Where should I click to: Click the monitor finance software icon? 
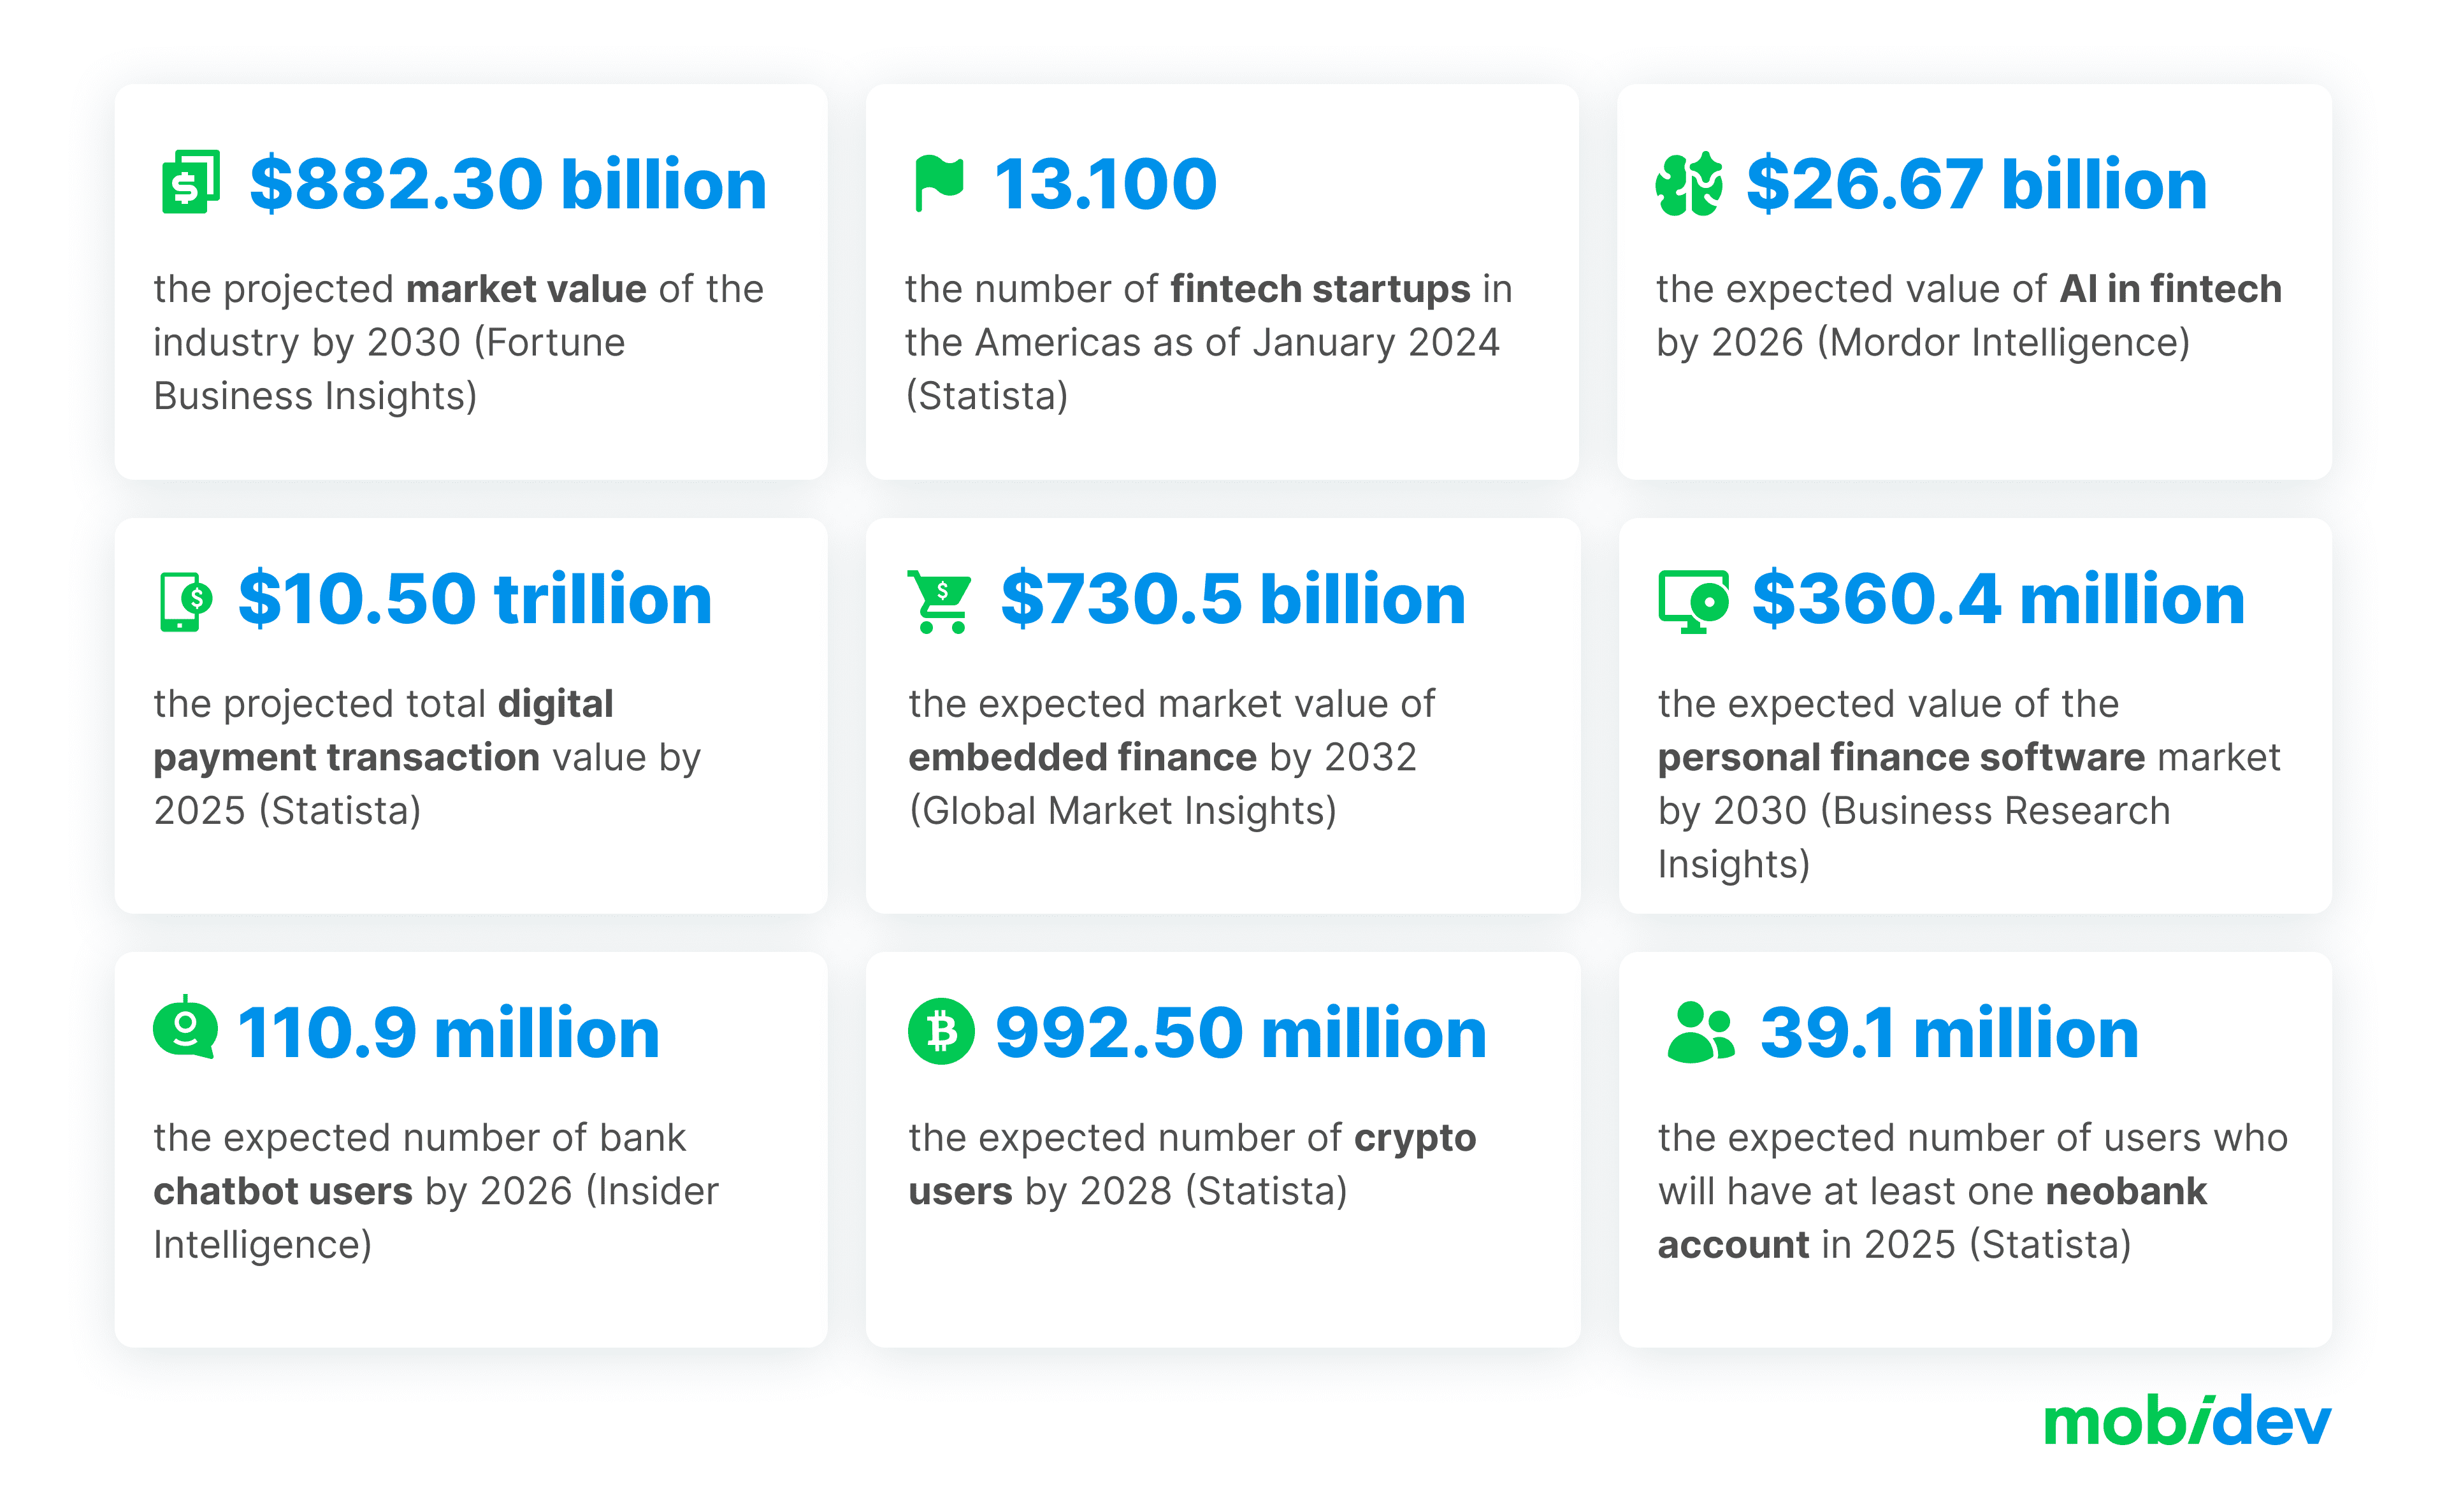click(1692, 600)
